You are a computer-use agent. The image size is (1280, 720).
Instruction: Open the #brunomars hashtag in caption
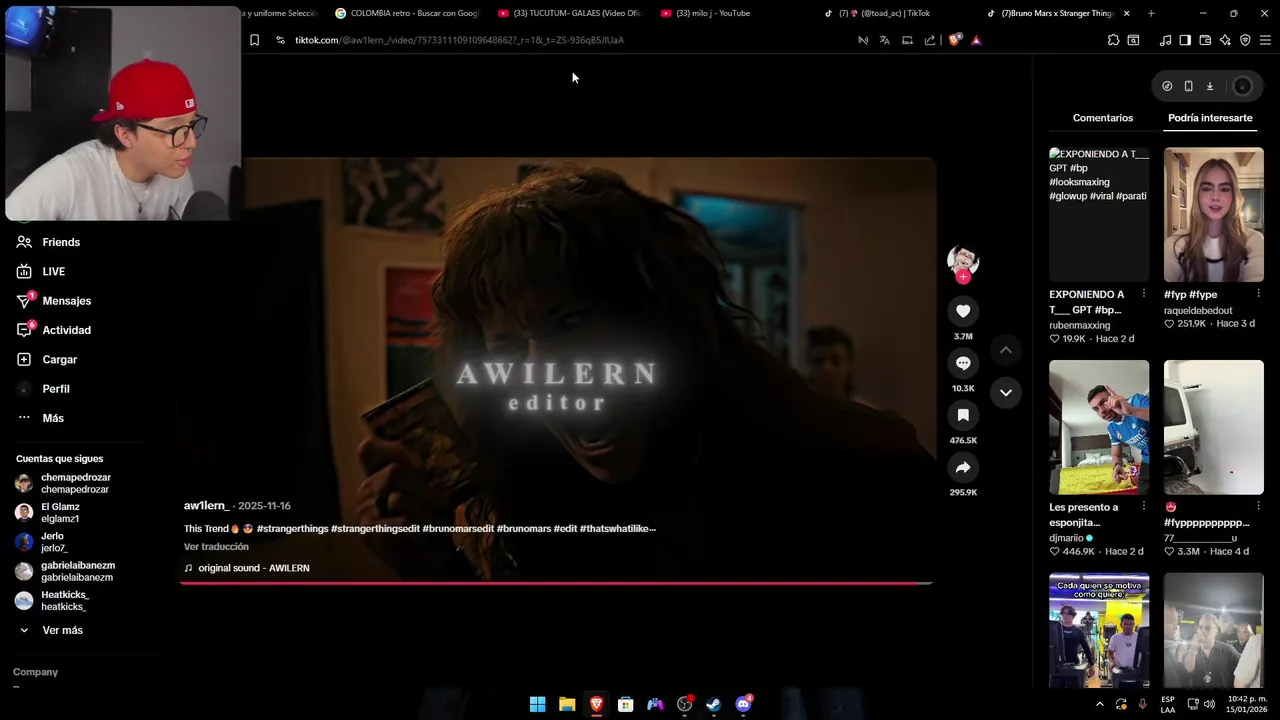[523, 529]
